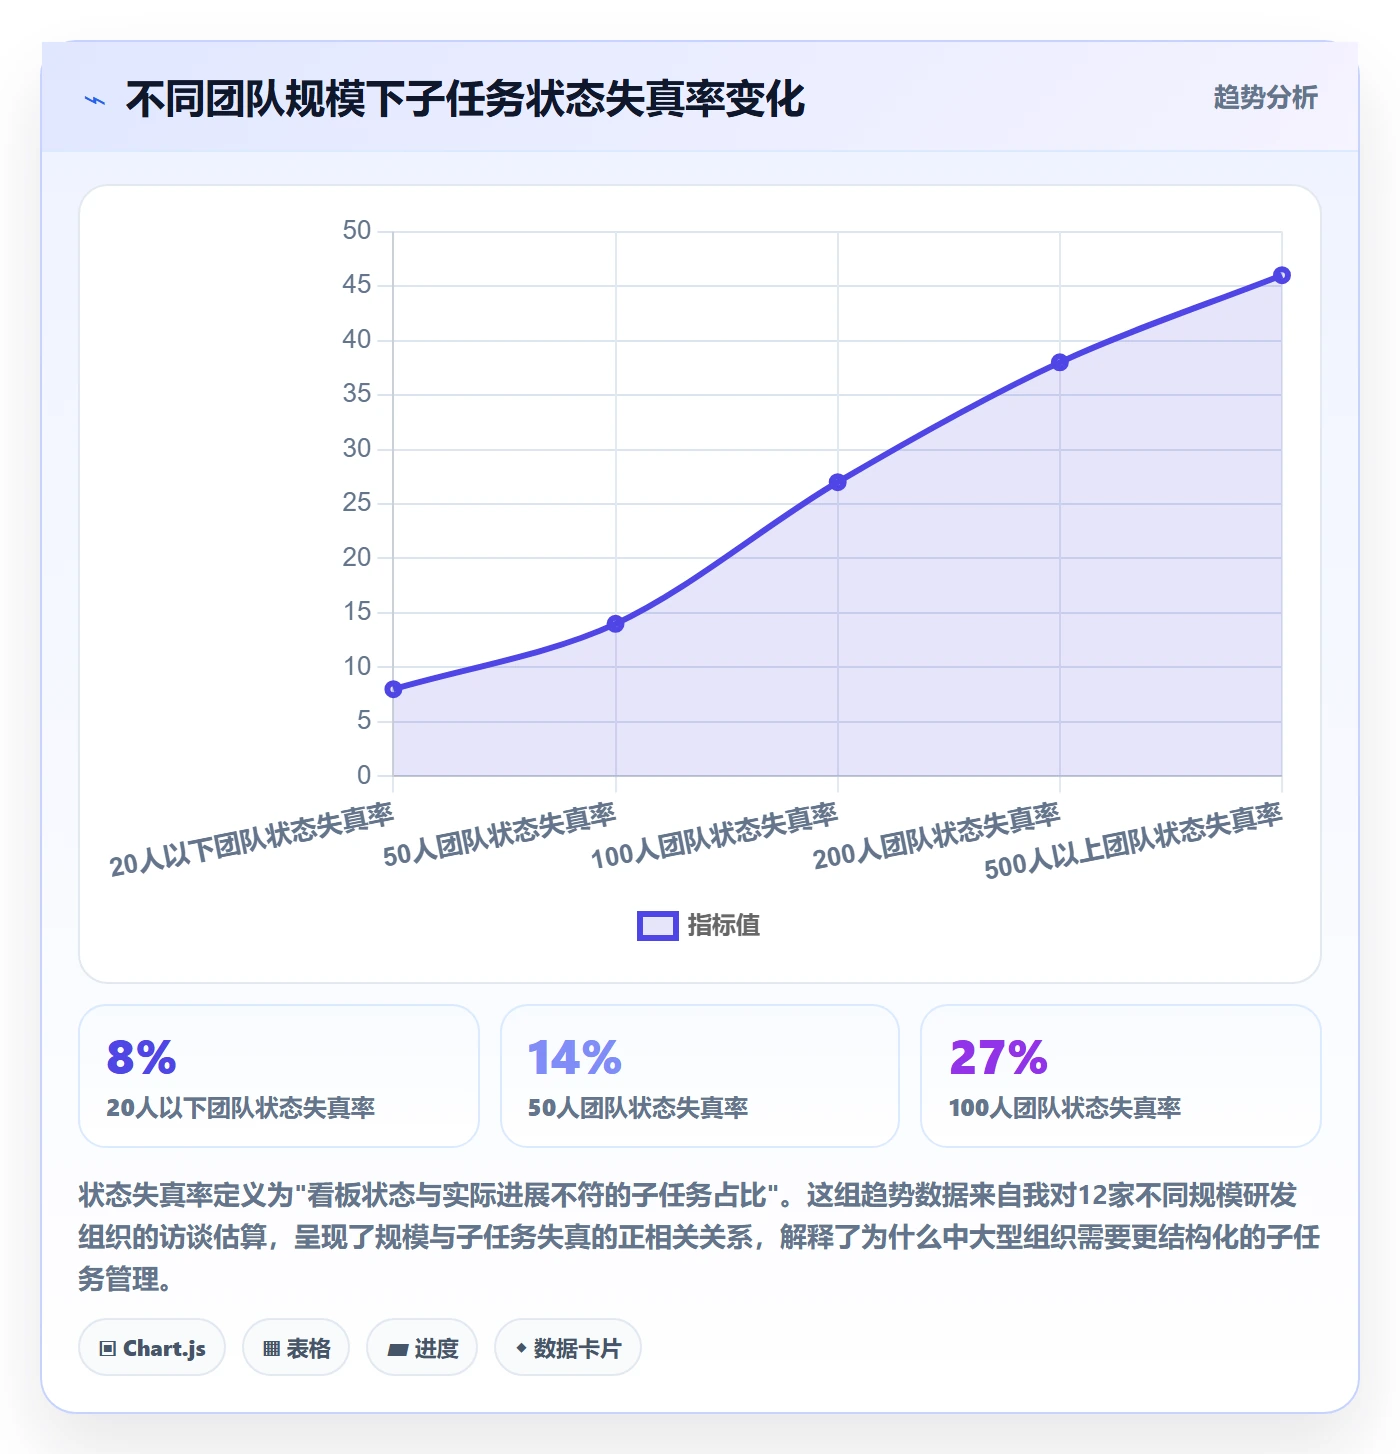1400x1454 pixels.
Task: Click the Chart.js tag
Action: pyautogui.click(x=152, y=1348)
